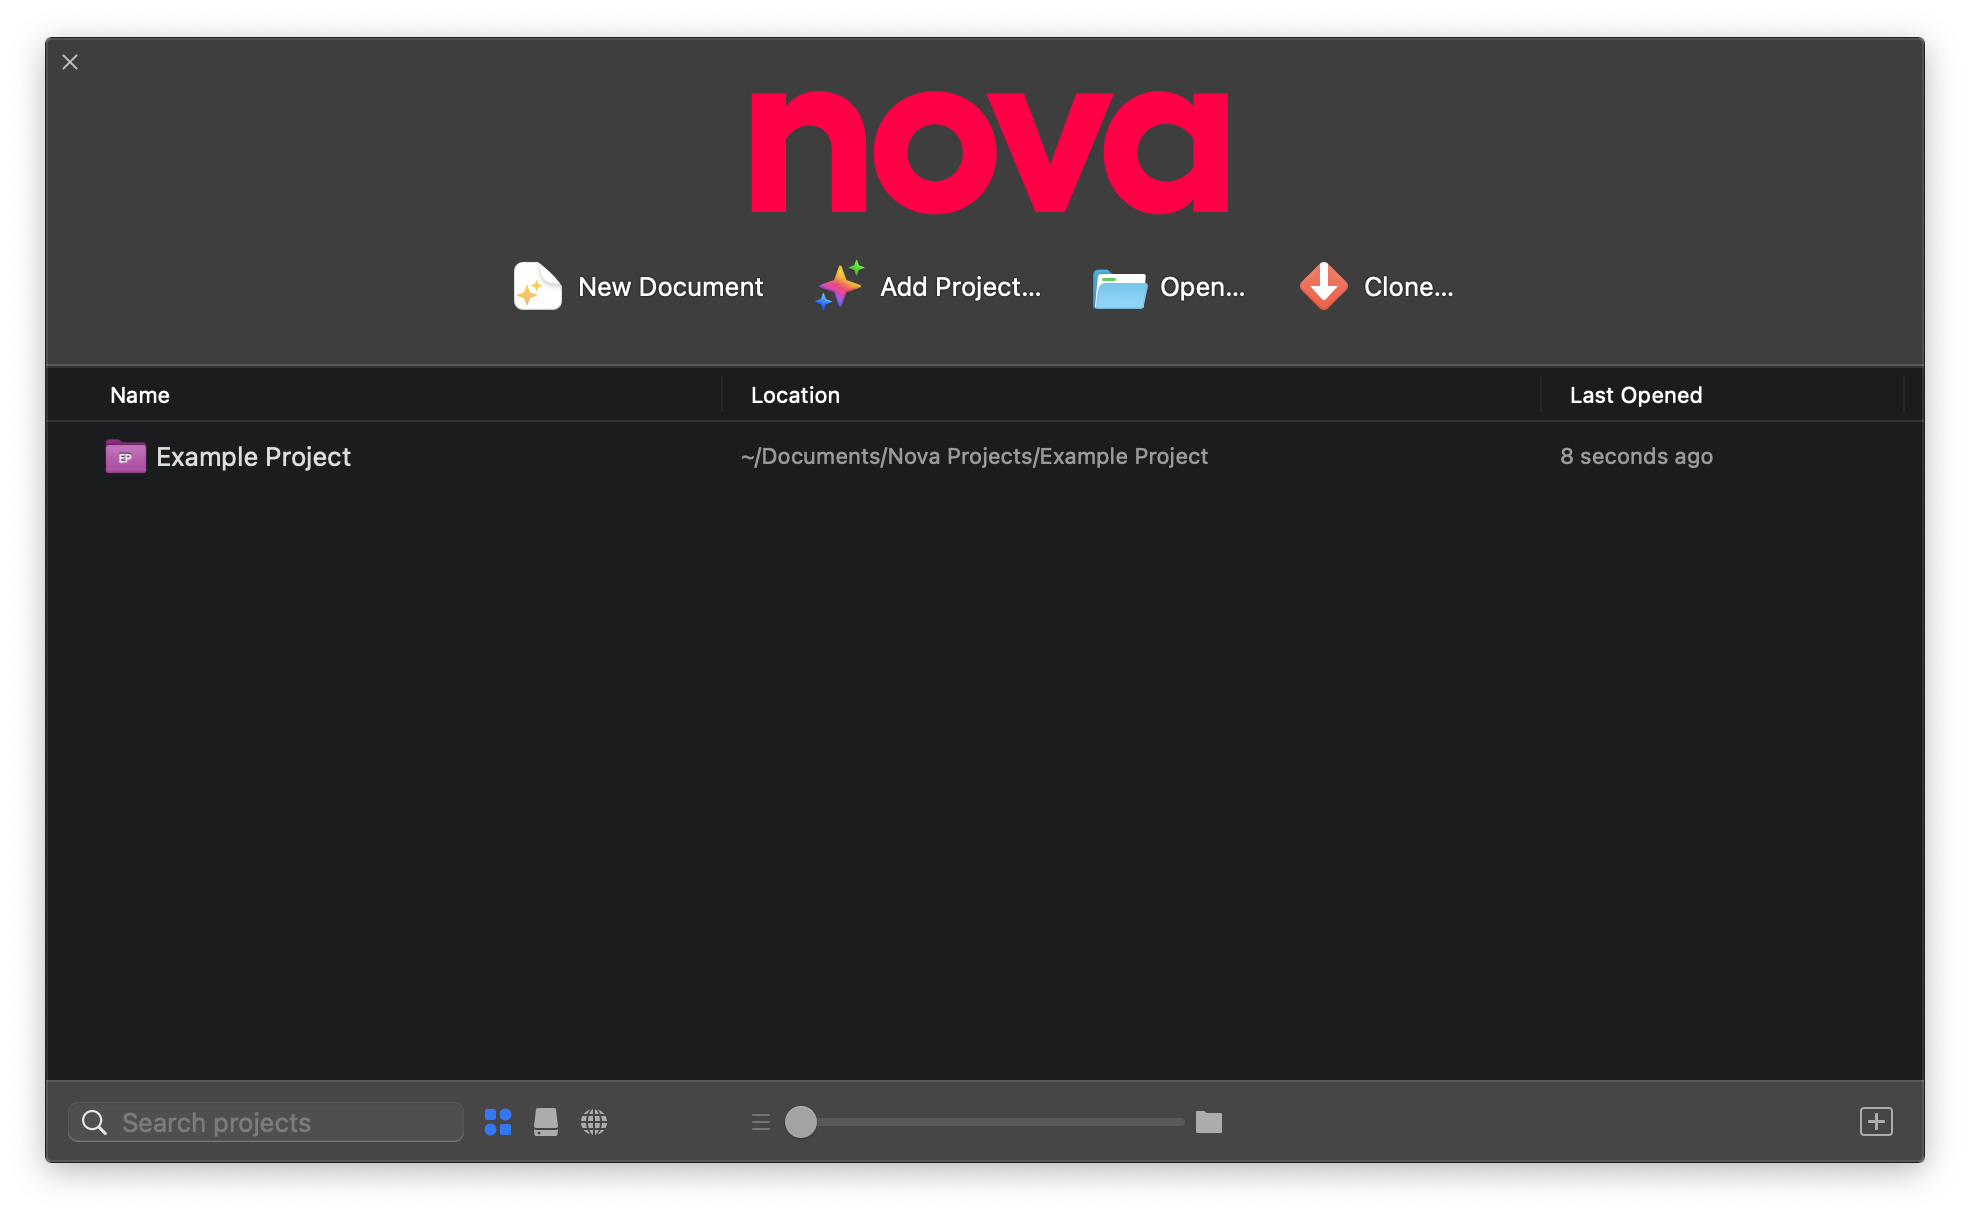1970x1216 pixels.
Task: Choose the Add Project... label
Action: 960,287
